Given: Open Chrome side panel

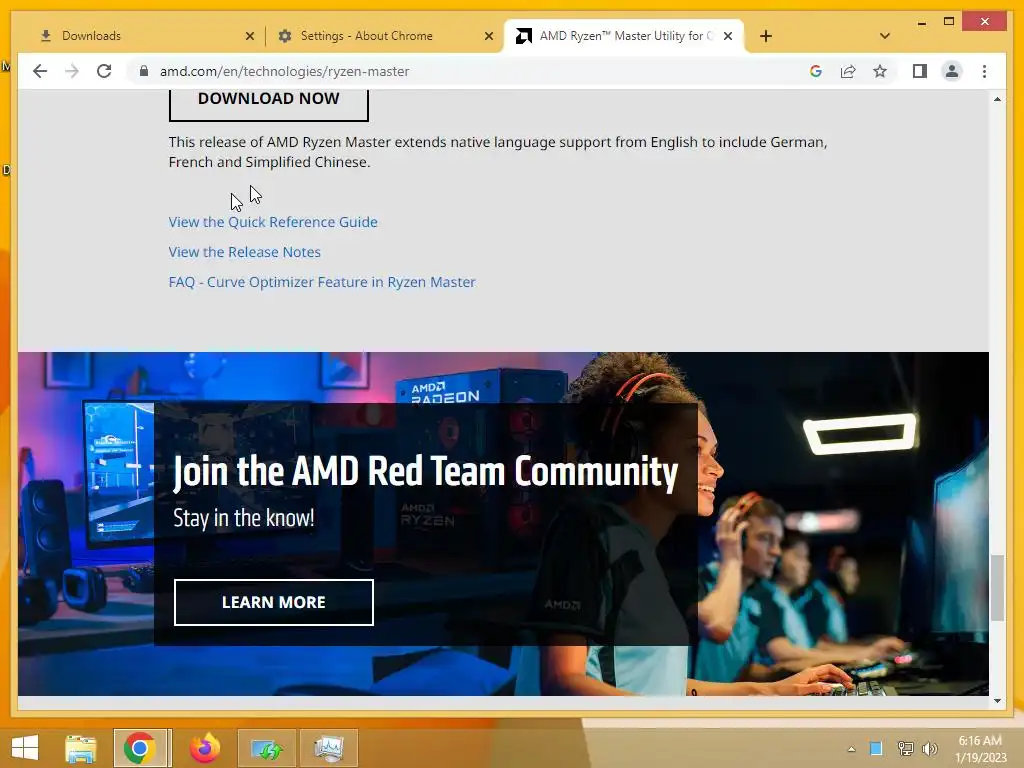Looking at the screenshot, I should click(x=920, y=71).
